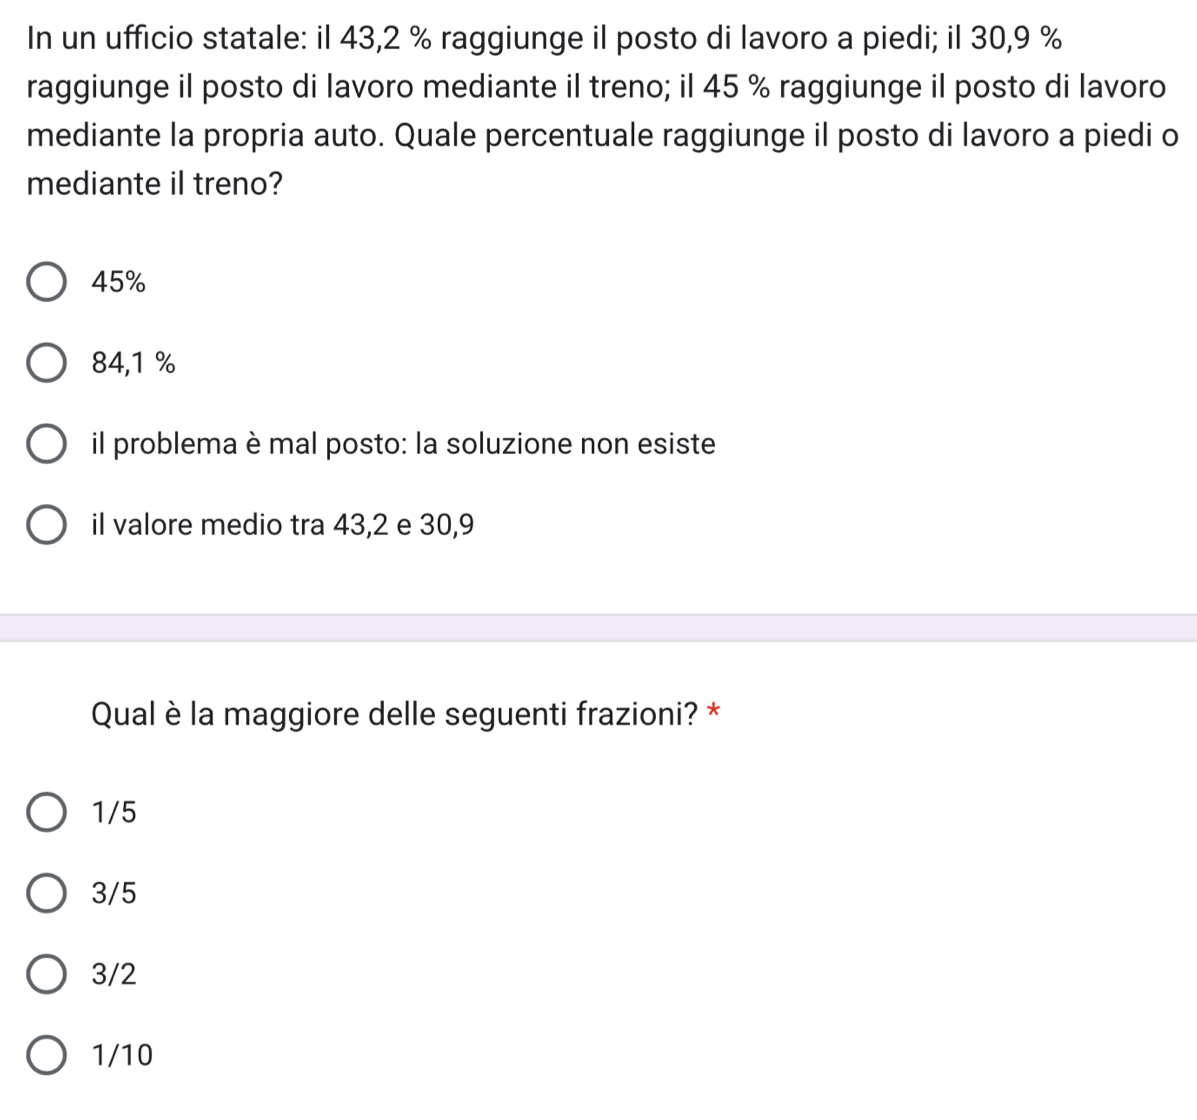Select the 45% radio button
Viewport: 1197px width, 1120px height.
[46, 282]
